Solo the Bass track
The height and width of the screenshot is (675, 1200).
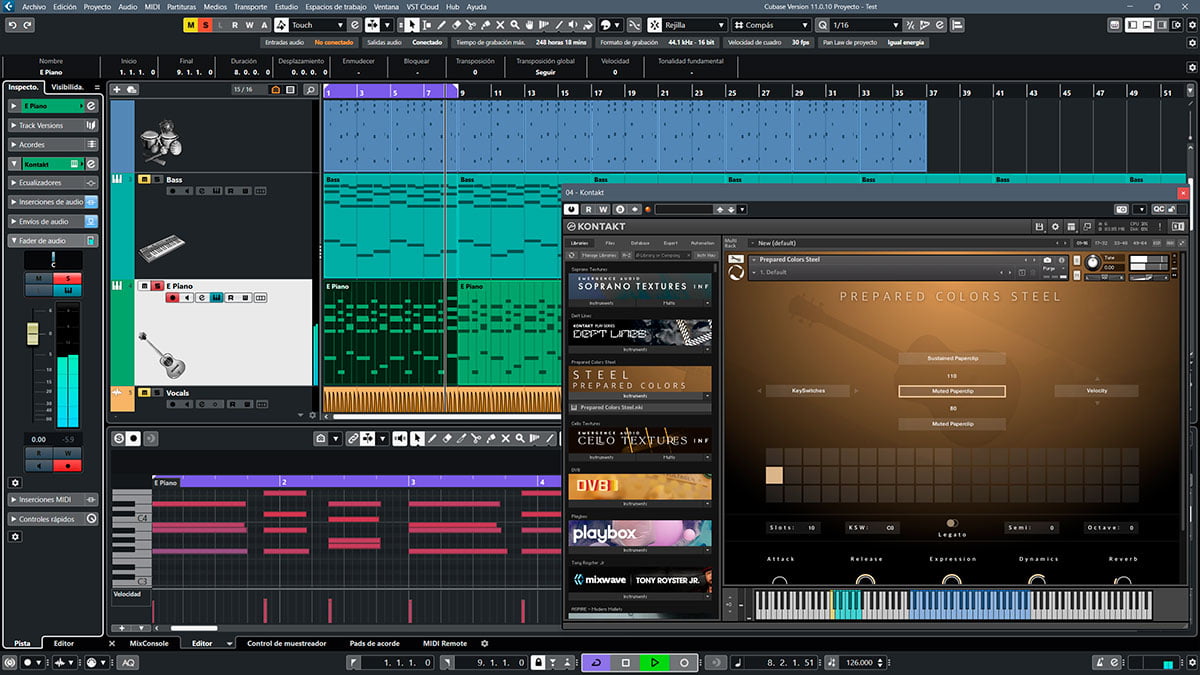point(157,180)
